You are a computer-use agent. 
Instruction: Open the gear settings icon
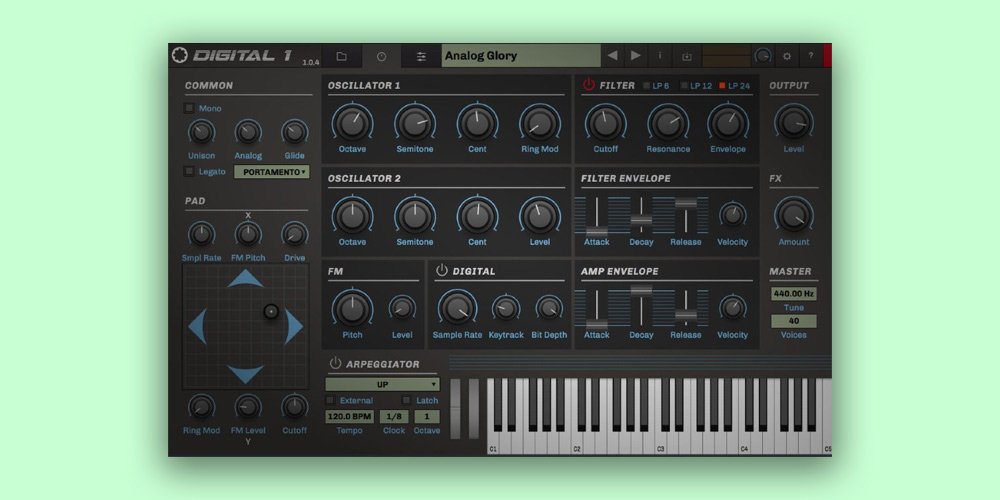coord(787,56)
